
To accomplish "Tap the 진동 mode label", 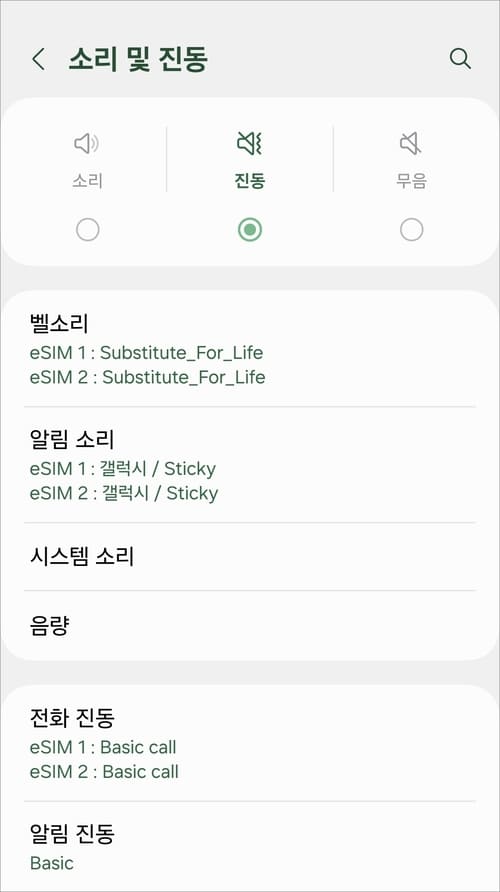I will tap(250, 181).
